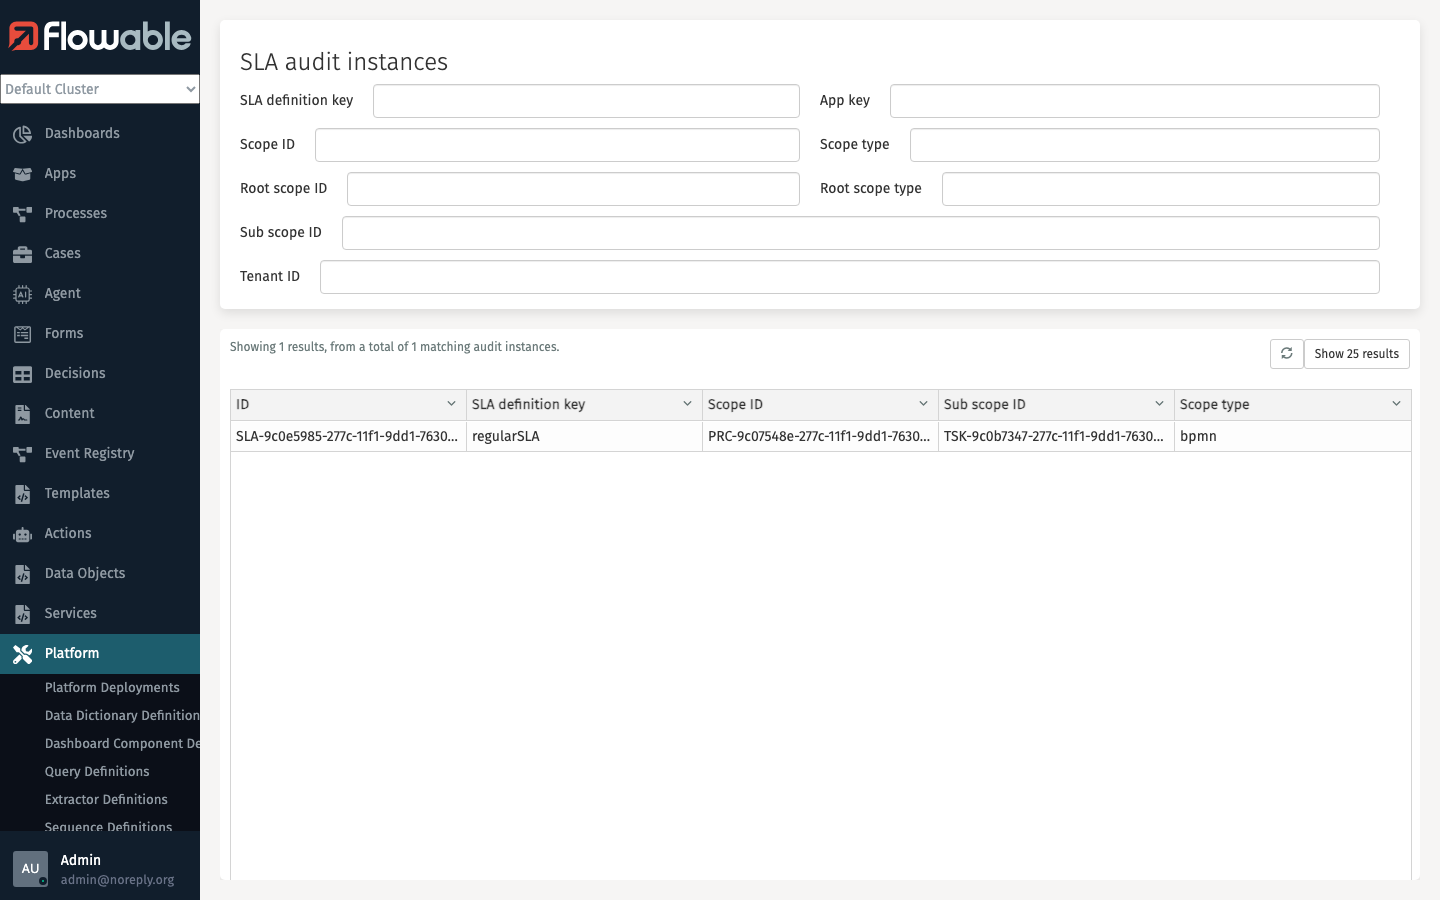Open the Default Cluster dropdown
This screenshot has width=1440, height=900.
100,89
